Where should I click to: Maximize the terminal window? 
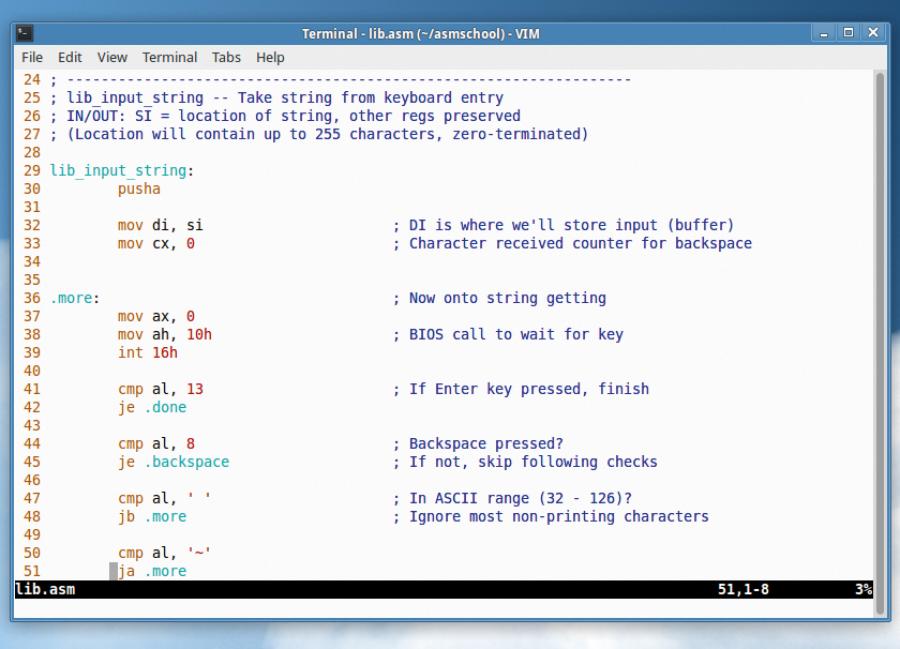[x=848, y=33]
